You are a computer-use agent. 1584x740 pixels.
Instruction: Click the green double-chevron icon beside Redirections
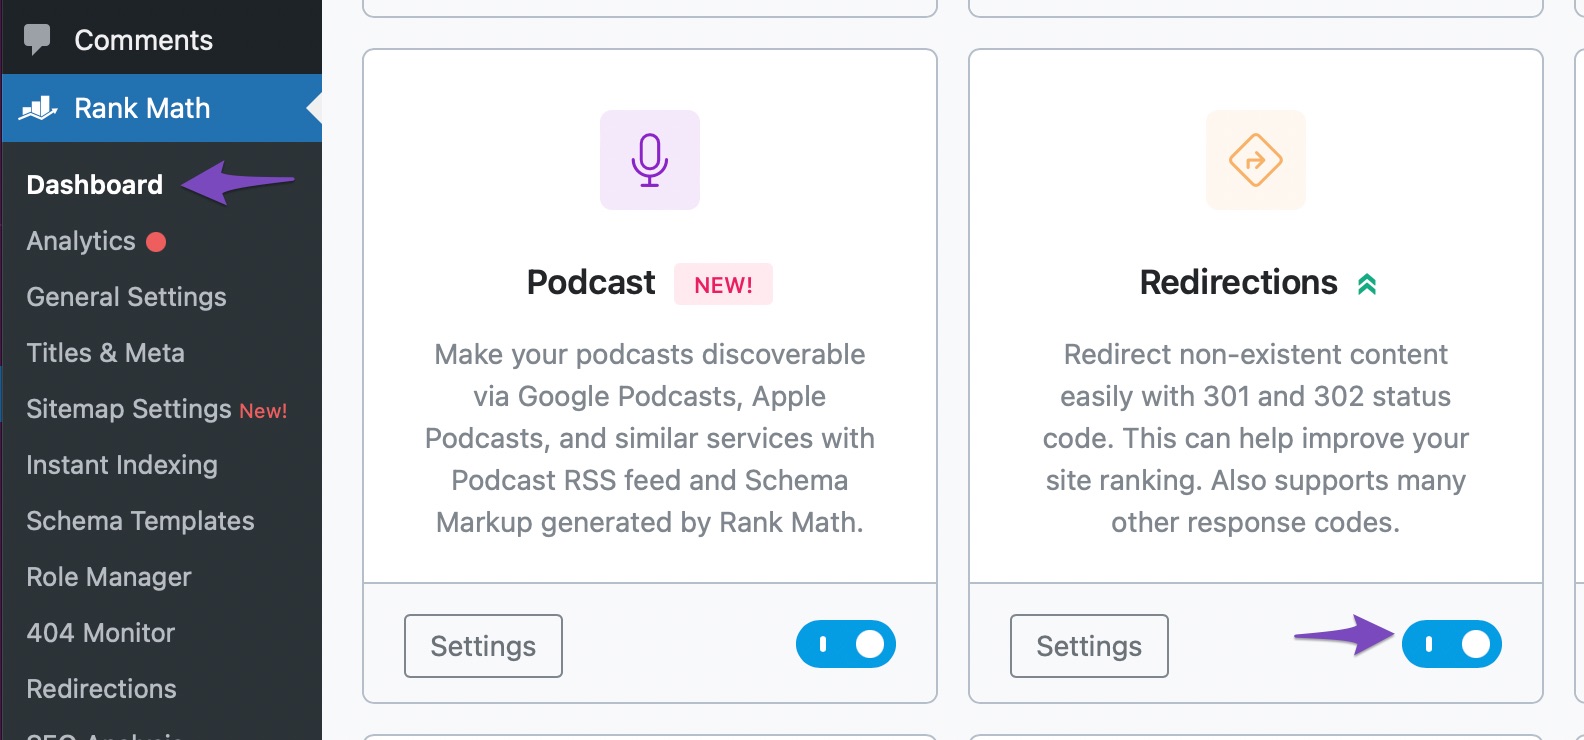point(1367,285)
